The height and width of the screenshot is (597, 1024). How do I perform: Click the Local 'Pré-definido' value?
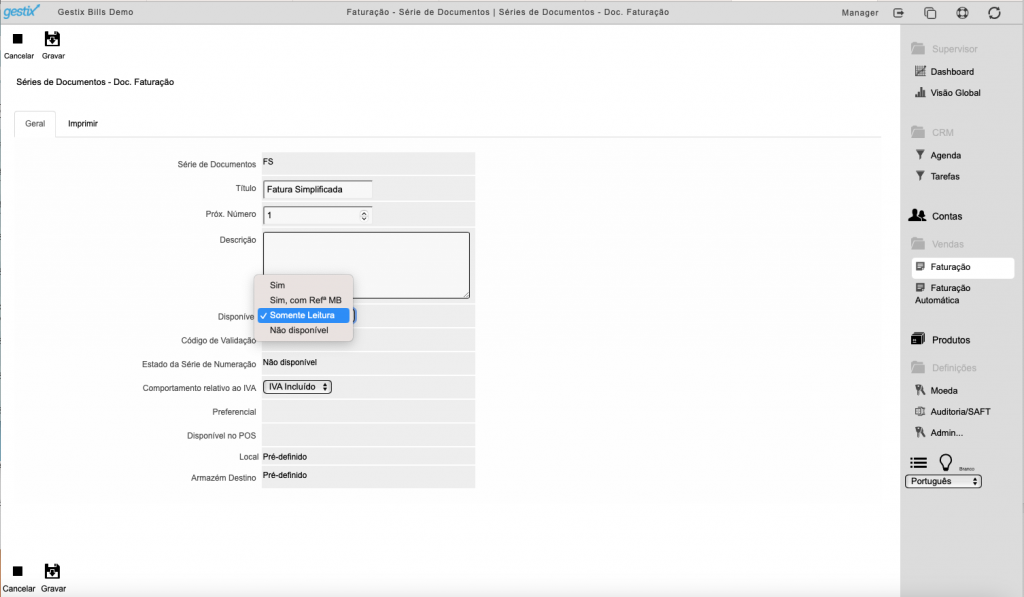[x=285, y=457]
